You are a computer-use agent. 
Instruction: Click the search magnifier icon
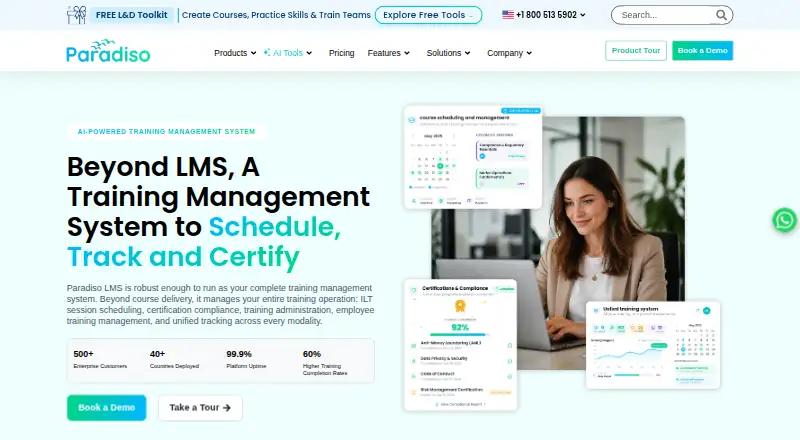click(721, 15)
